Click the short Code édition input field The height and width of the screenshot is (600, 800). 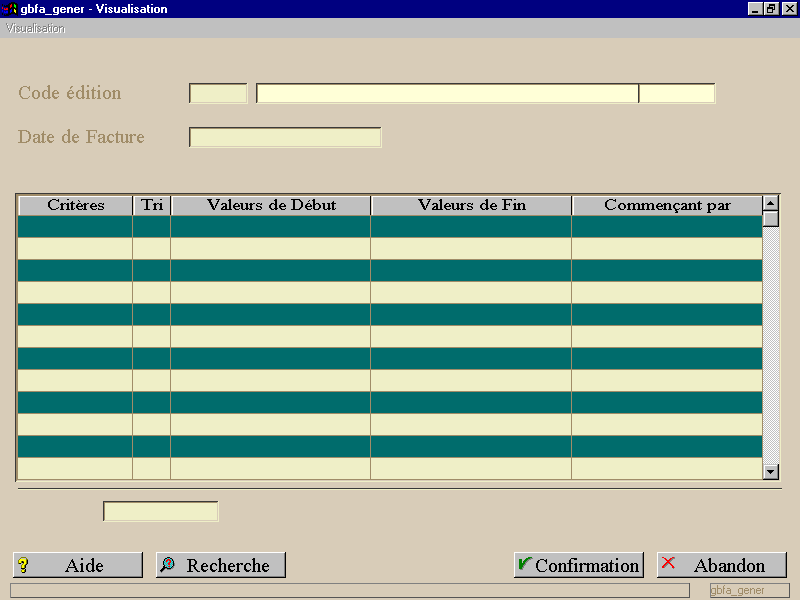218,93
